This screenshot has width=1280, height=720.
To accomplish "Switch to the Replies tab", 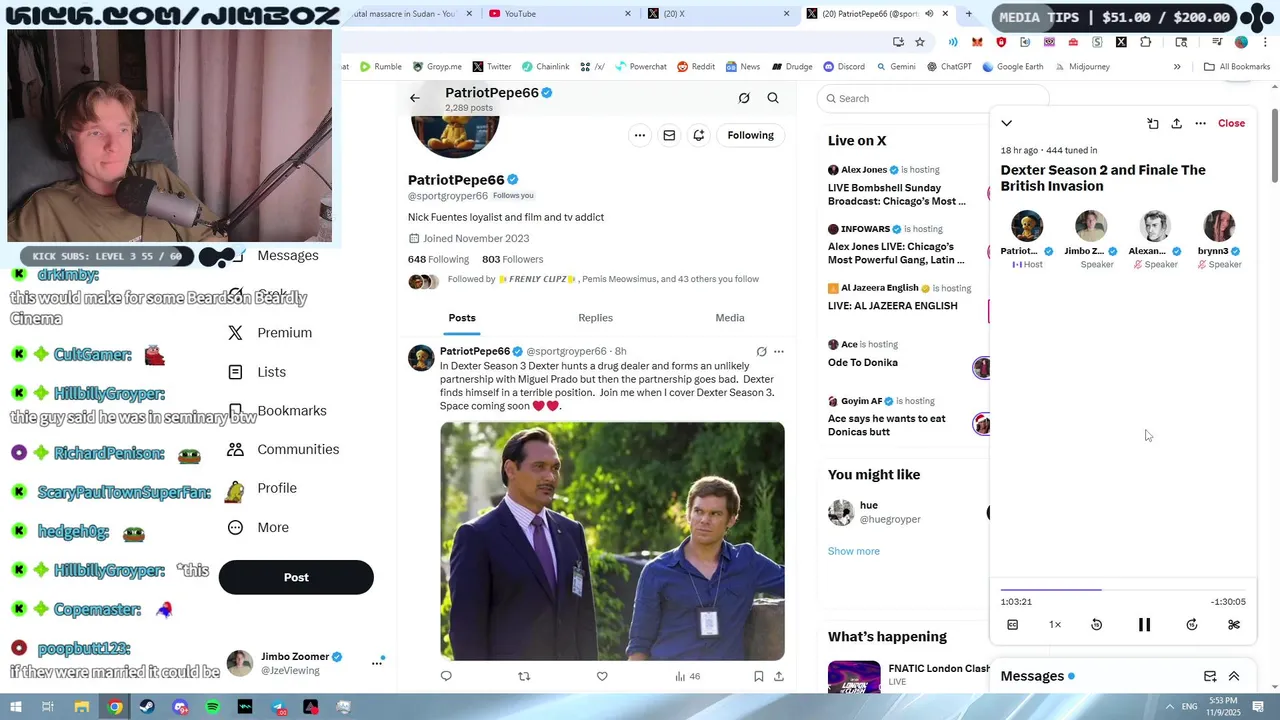I will 595,318.
